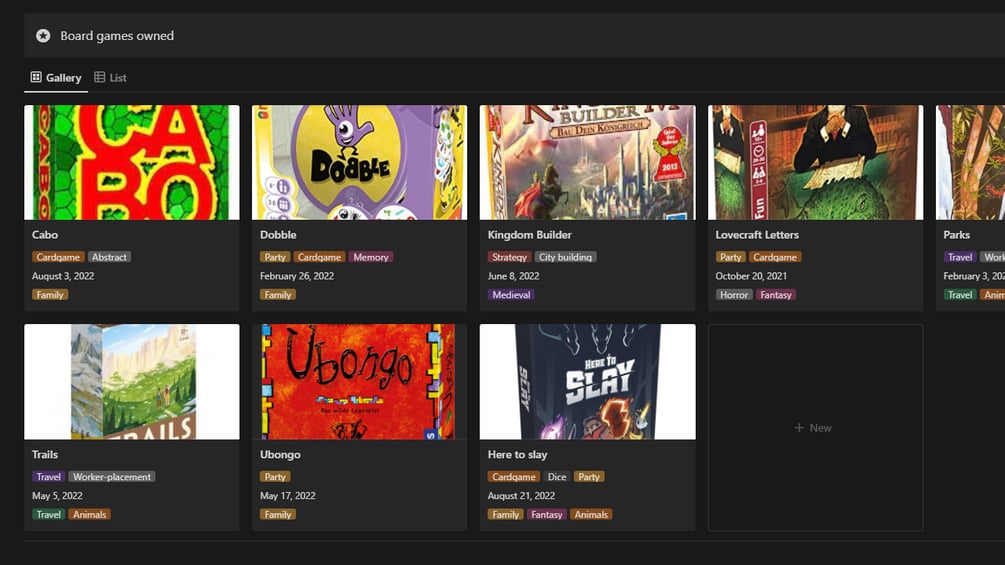Screen dimensions: 1005x565
Task: Click the Parks card title
Action: (x=956, y=235)
